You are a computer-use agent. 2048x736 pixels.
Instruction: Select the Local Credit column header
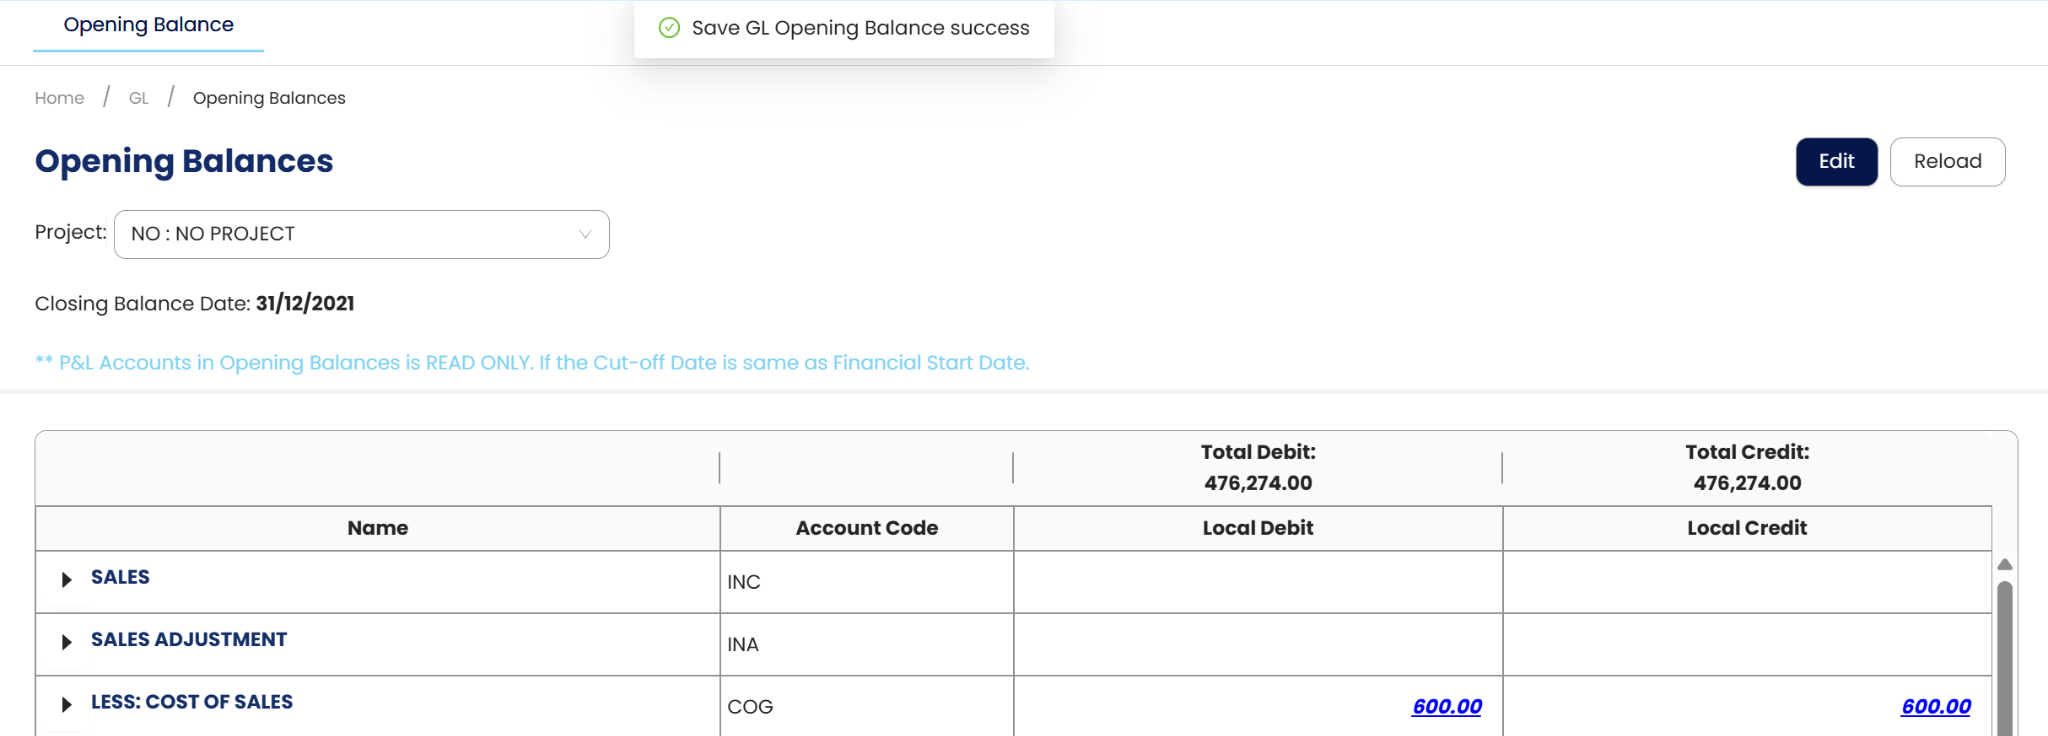(x=1746, y=528)
